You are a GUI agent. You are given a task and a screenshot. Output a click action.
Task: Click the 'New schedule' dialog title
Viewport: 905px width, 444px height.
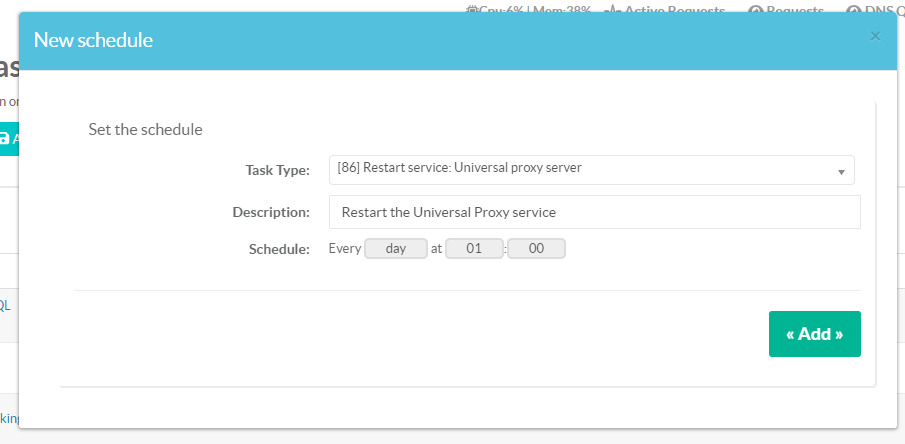pyautogui.click(x=93, y=40)
